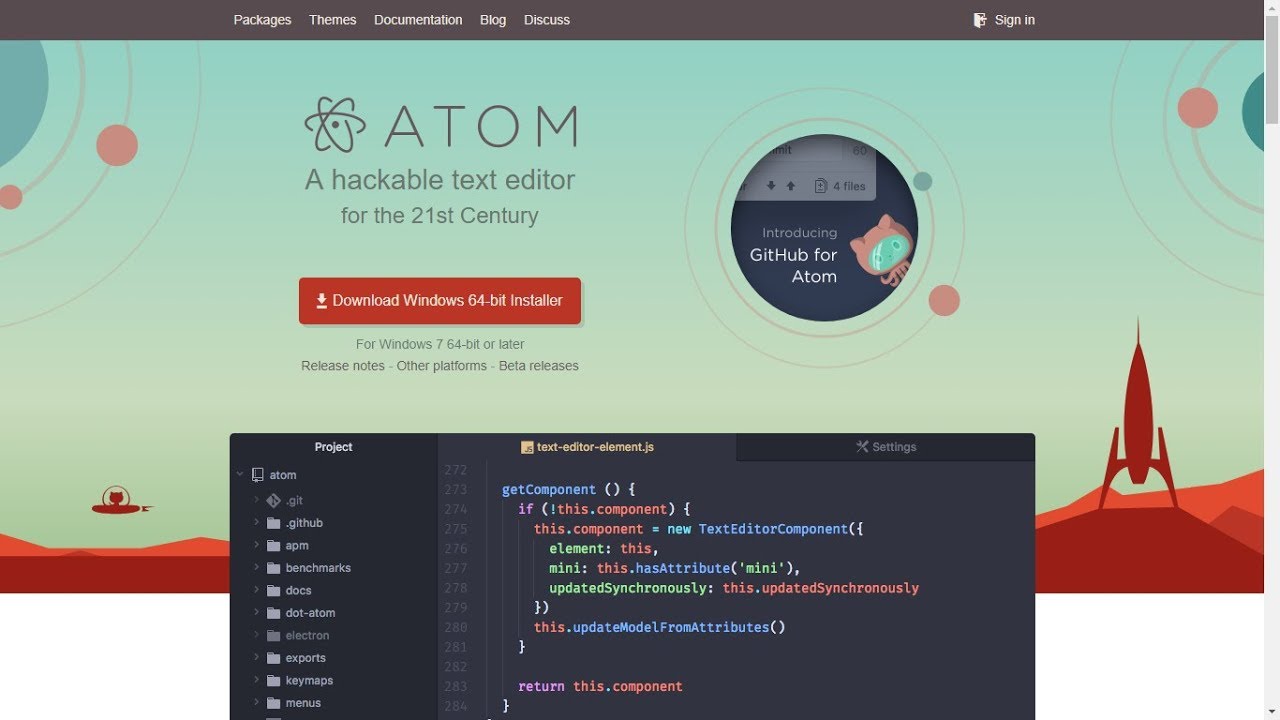Click the benchmarks folder icon

[273, 568]
